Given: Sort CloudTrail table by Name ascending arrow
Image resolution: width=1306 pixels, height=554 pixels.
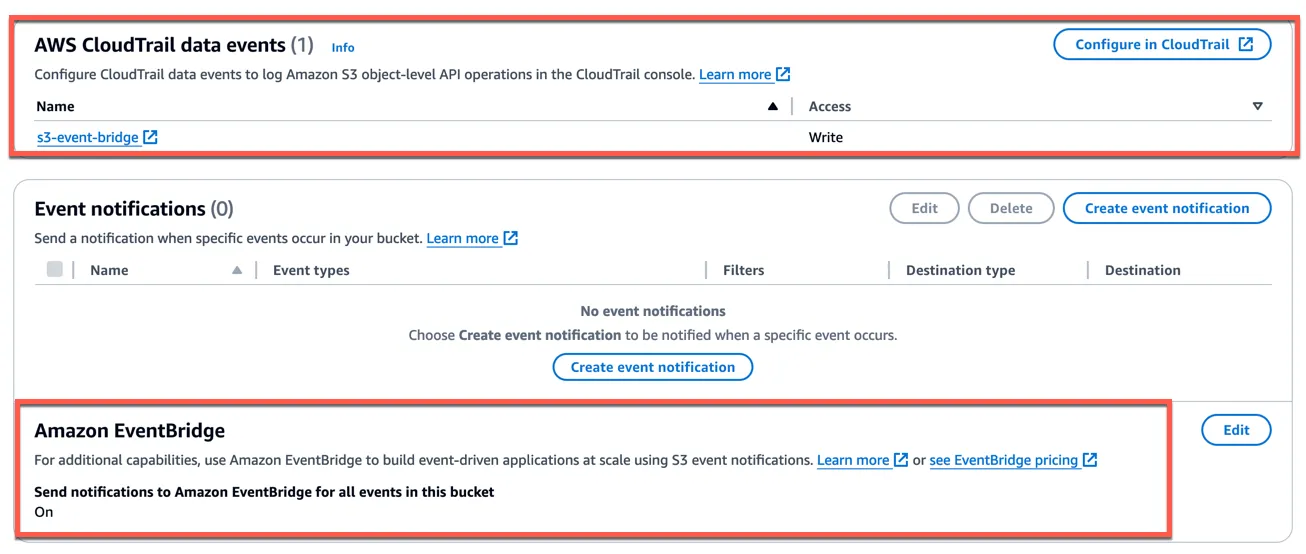Looking at the screenshot, I should click(772, 106).
